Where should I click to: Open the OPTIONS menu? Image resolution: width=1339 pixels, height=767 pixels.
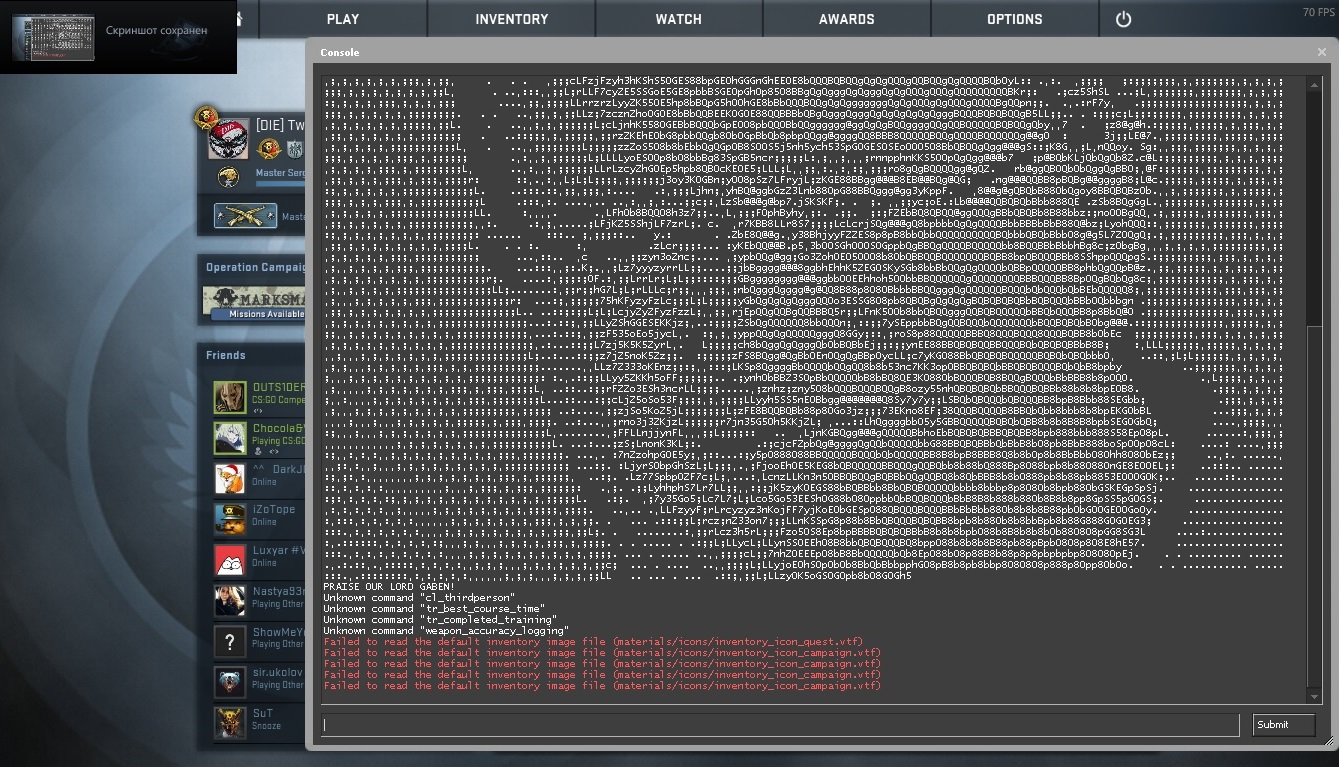[x=1015, y=19]
